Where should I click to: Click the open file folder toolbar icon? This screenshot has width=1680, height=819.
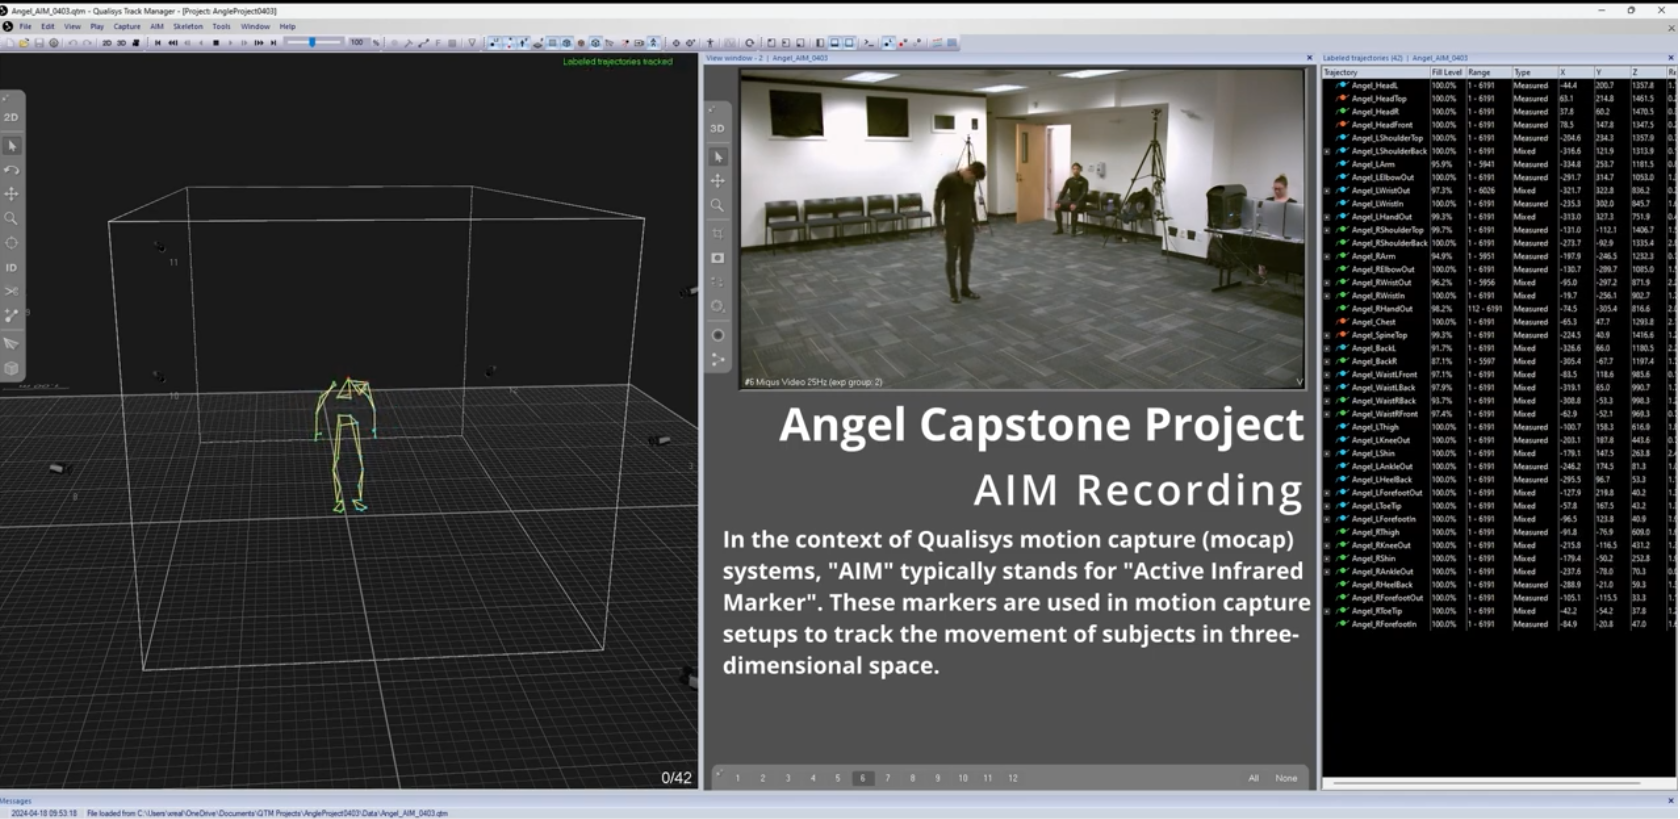click(23, 43)
